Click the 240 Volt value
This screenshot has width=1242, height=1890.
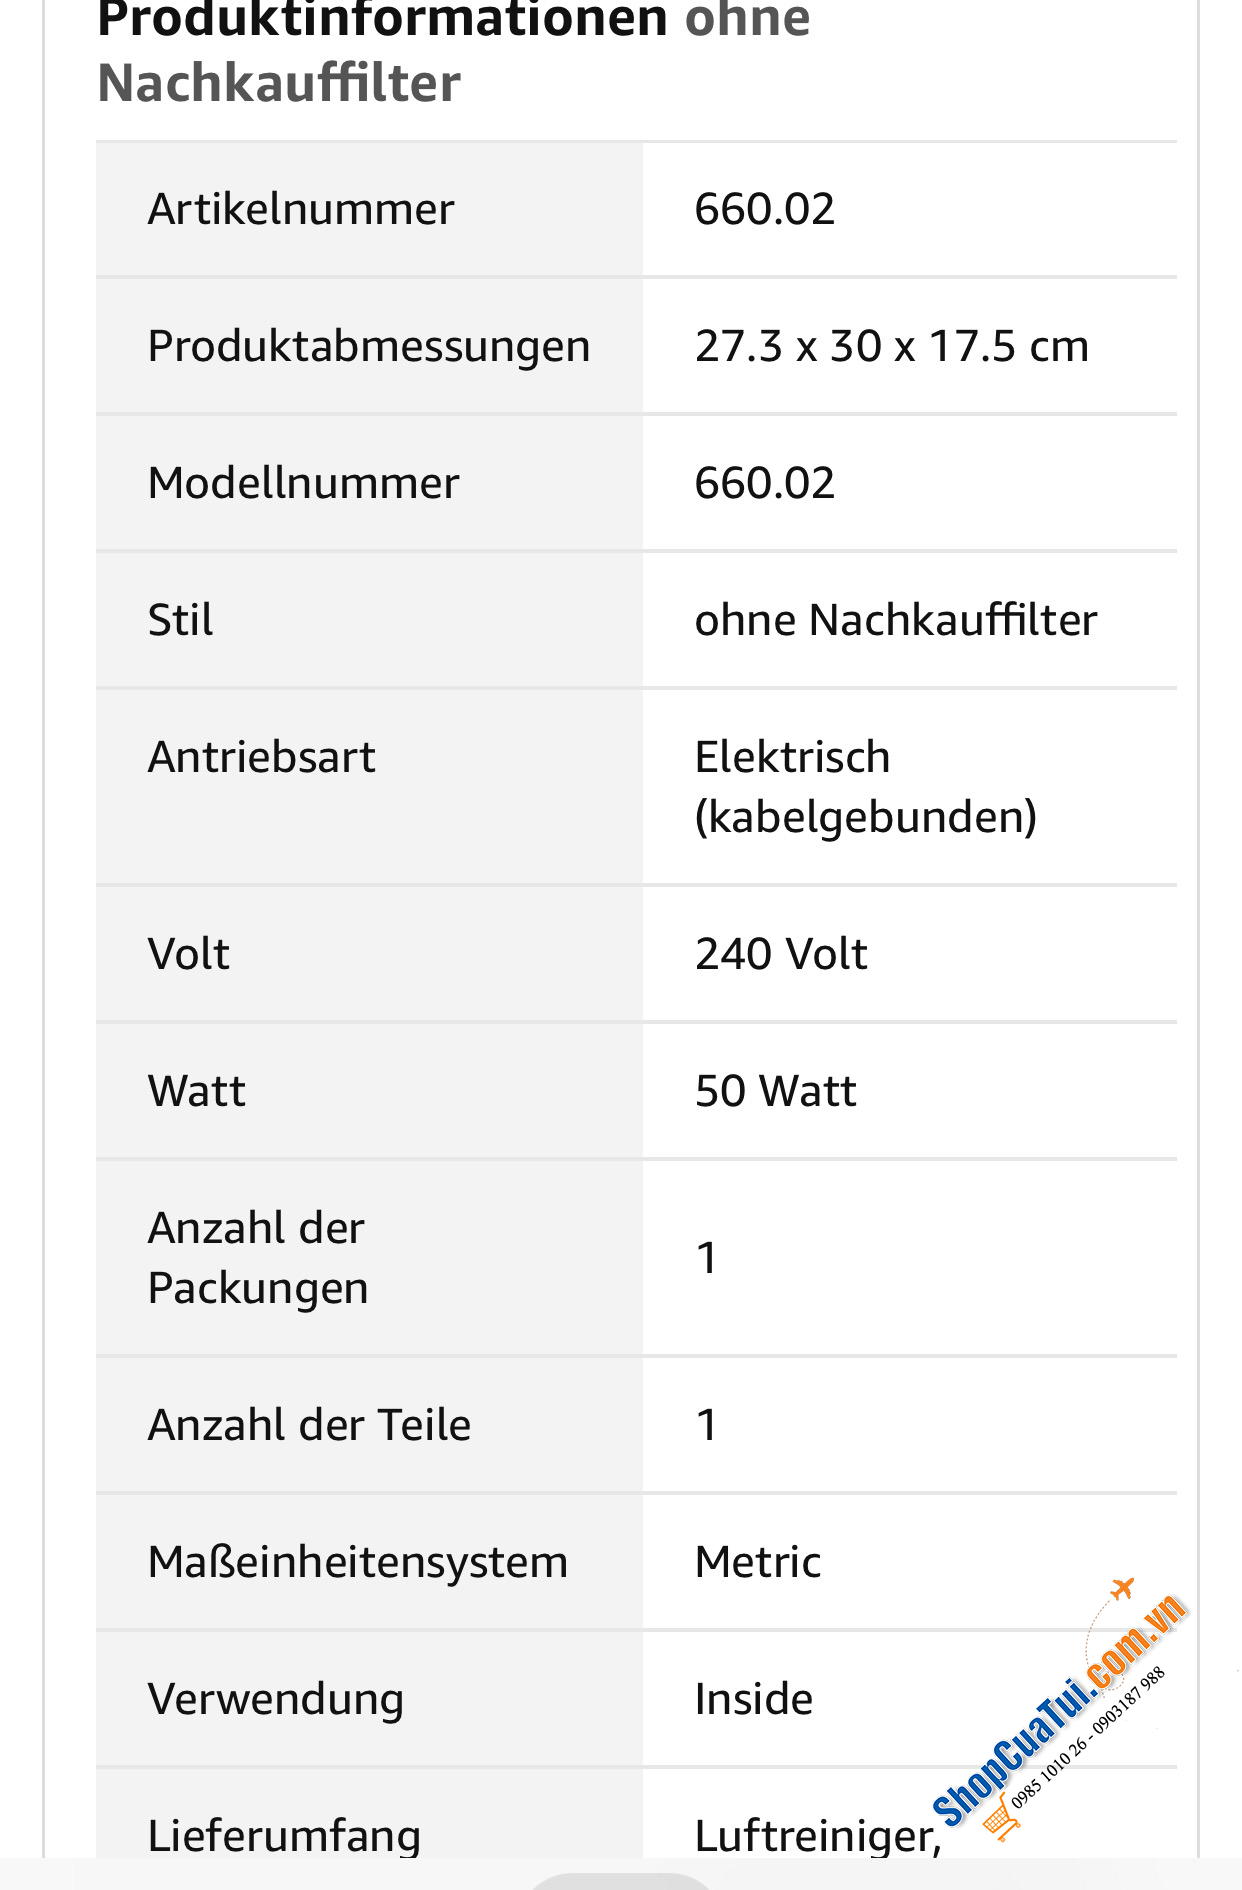click(781, 954)
